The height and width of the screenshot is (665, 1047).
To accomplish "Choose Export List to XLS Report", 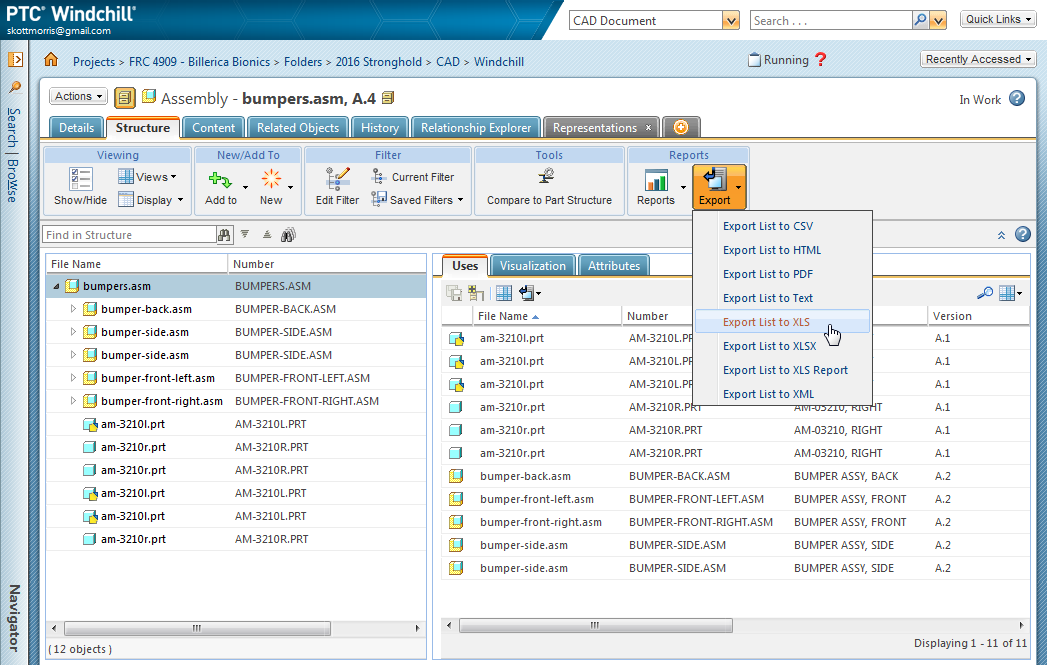I will pyautogui.click(x=785, y=370).
